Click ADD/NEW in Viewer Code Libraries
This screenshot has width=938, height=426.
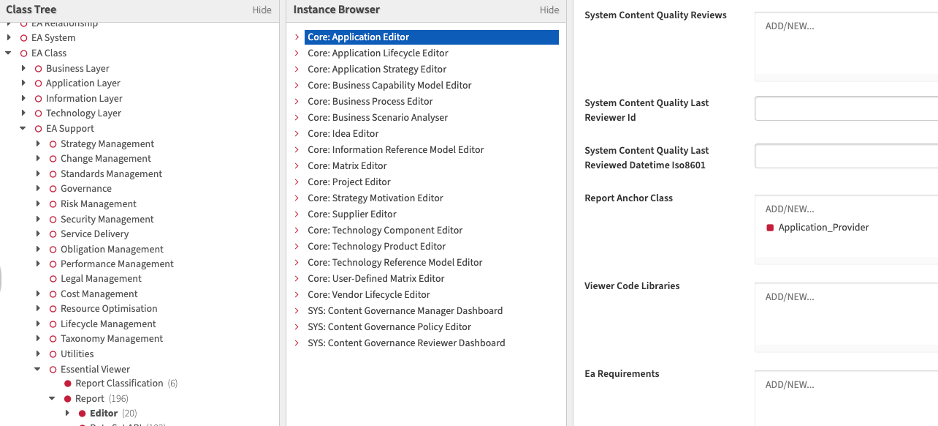[x=790, y=297]
